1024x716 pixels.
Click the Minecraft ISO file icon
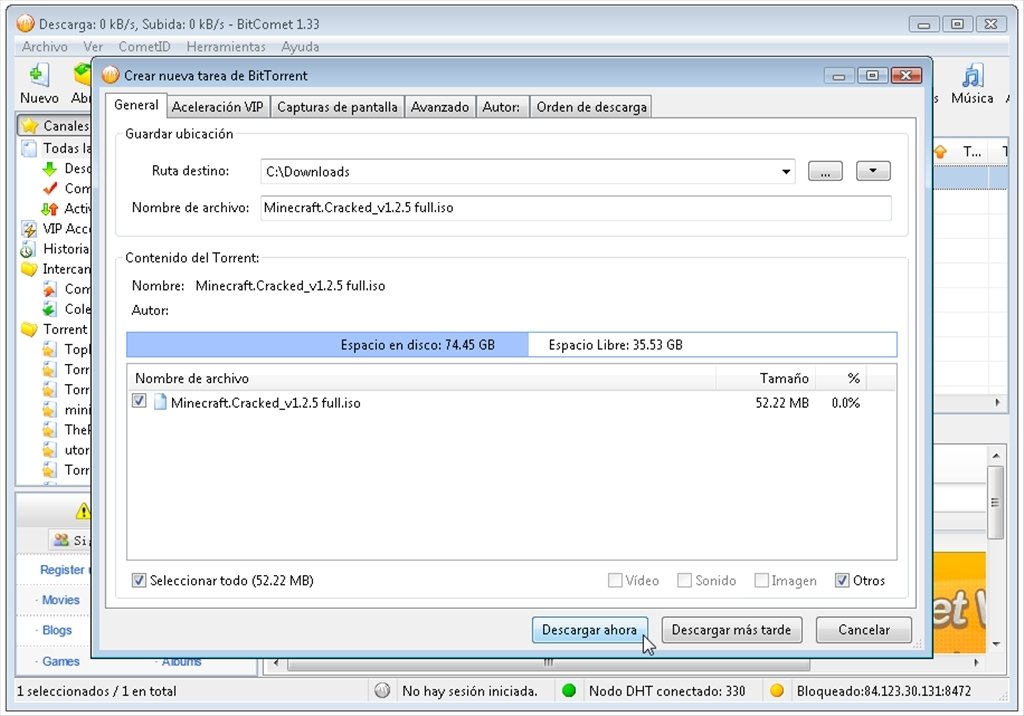tap(160, 402)
